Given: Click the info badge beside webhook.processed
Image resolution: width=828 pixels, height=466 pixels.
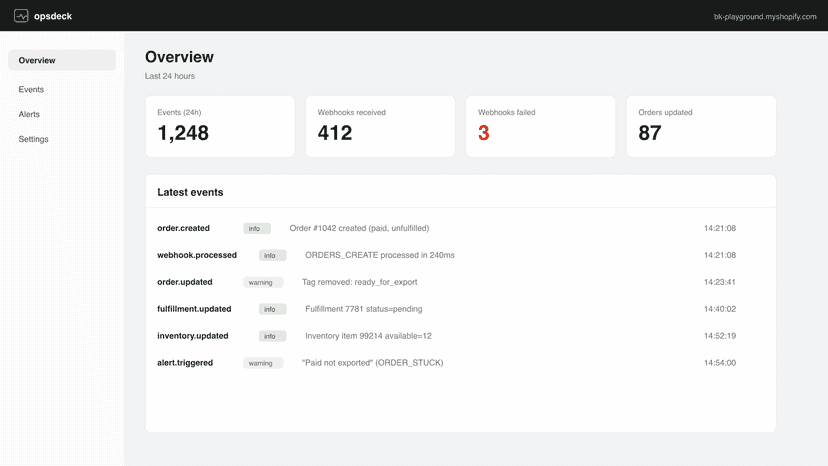Looking at the screenshot, I should [x=272, y=255].
